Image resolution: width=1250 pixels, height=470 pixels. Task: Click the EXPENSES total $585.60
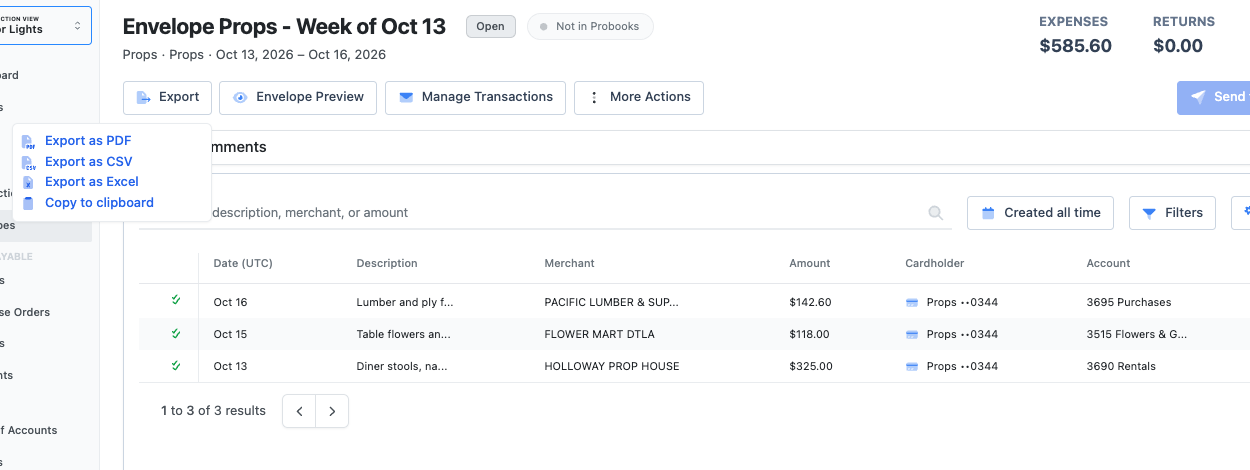tap(1075, 46)
